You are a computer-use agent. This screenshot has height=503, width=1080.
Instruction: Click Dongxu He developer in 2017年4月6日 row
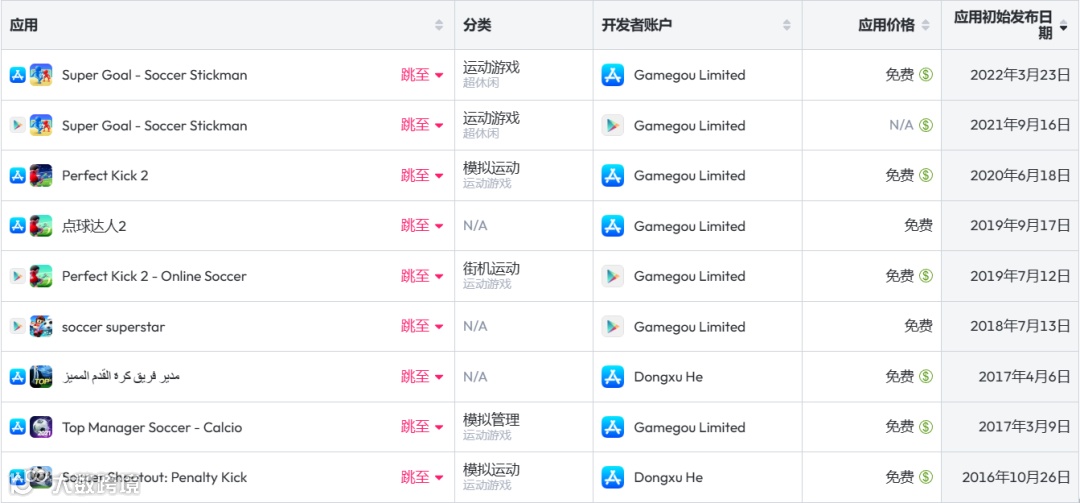[669, 377]
